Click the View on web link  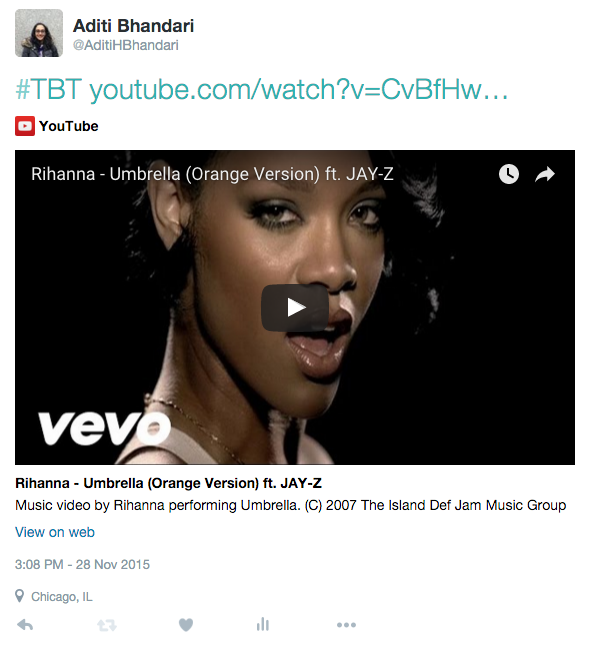coord(55,532)
